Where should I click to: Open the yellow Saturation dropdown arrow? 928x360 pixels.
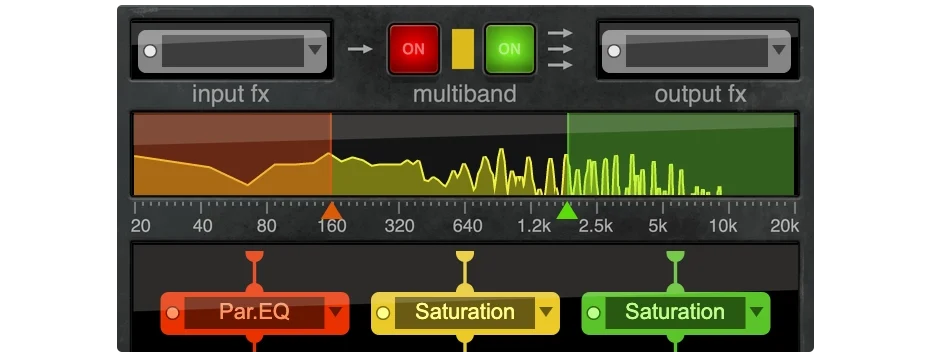546,312
